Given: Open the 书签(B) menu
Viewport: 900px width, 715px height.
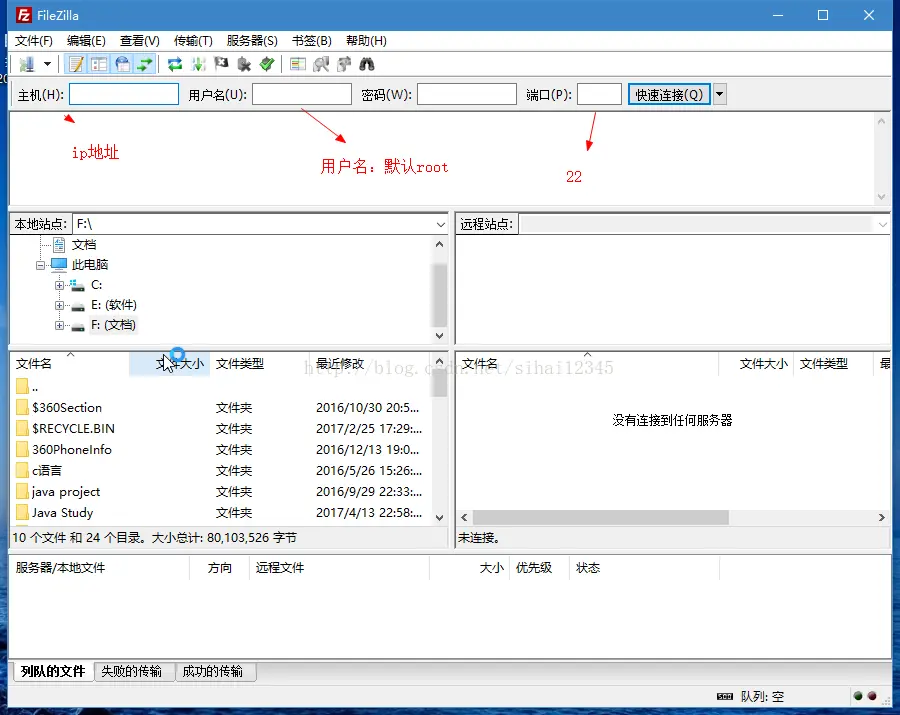Looking at the screenshot, I should (x=312, y=41).
